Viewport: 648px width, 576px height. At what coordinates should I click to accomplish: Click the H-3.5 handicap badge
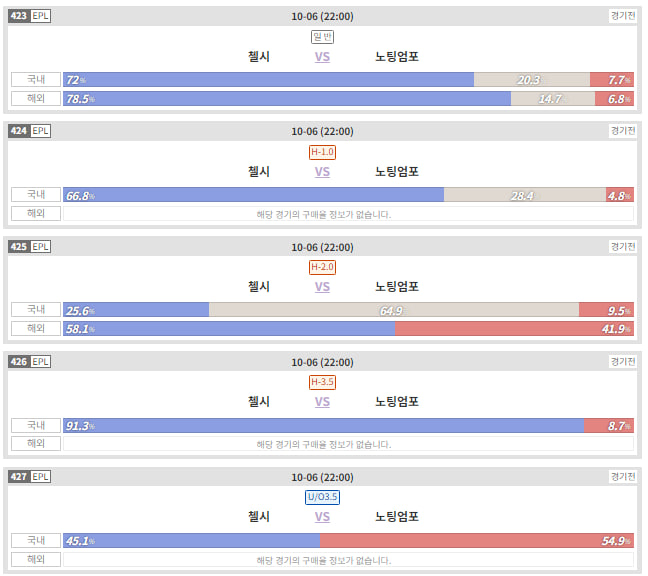[322, 382]
